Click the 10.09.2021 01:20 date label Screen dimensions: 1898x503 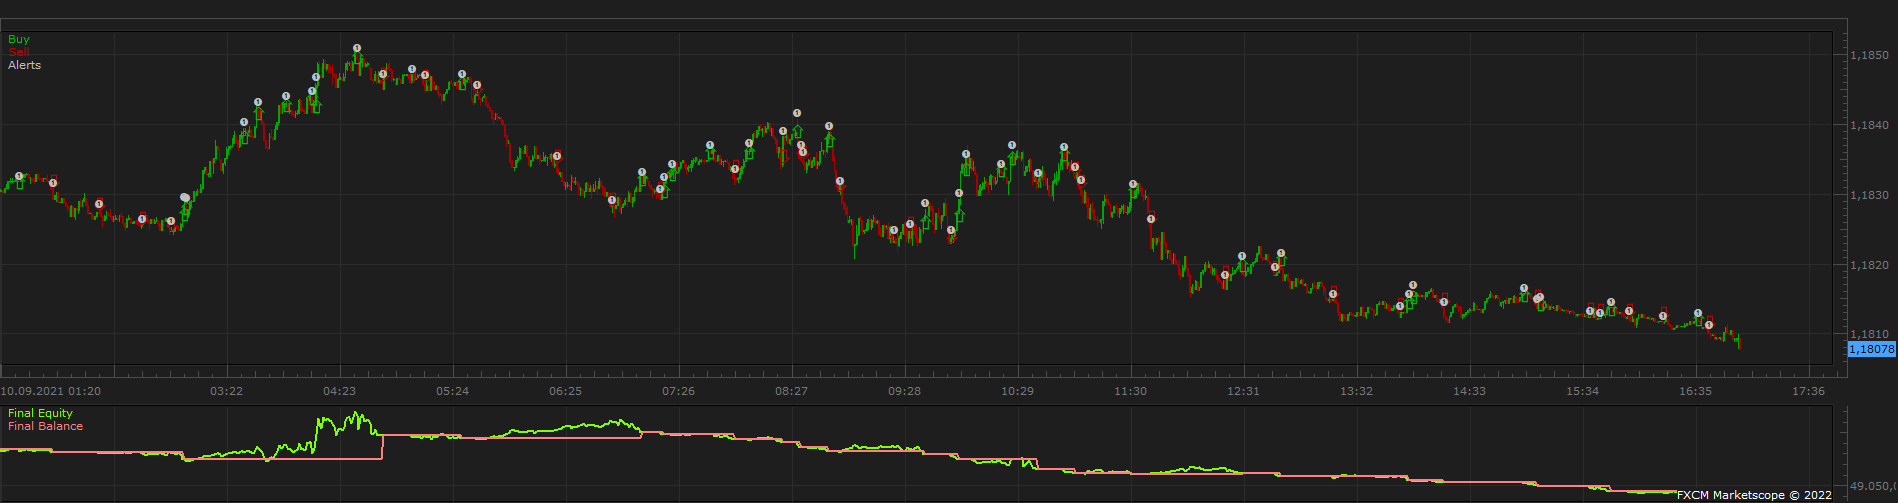pyautogui.click(x=51, y=391)
